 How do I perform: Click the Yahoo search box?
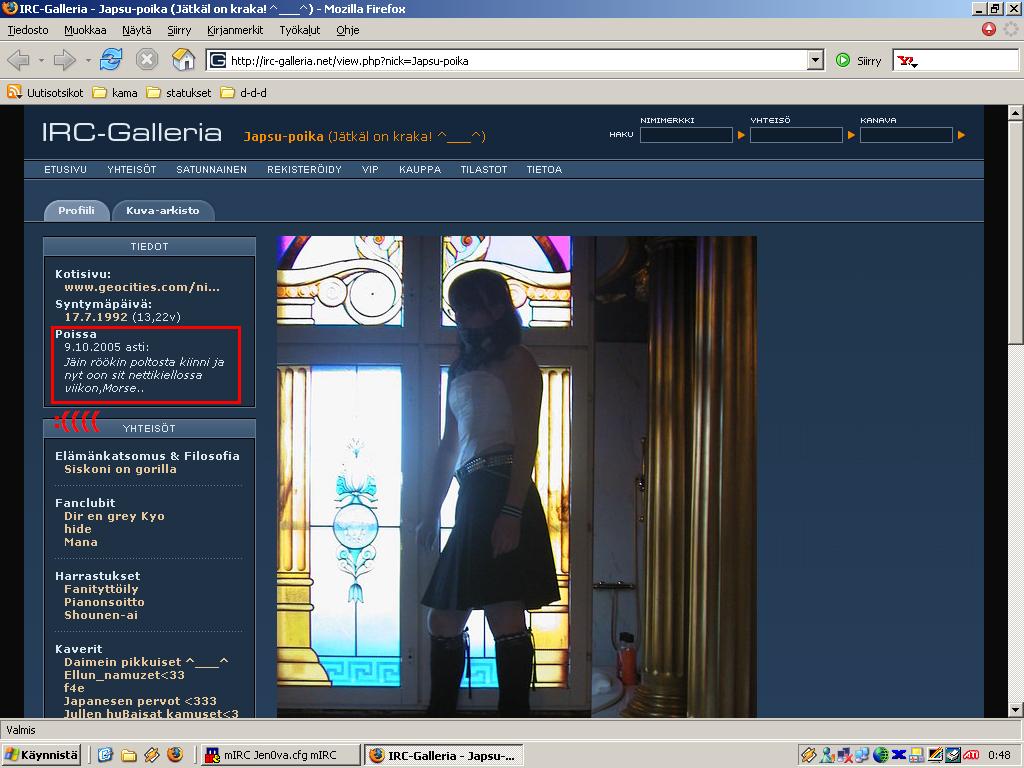[968, 61]
